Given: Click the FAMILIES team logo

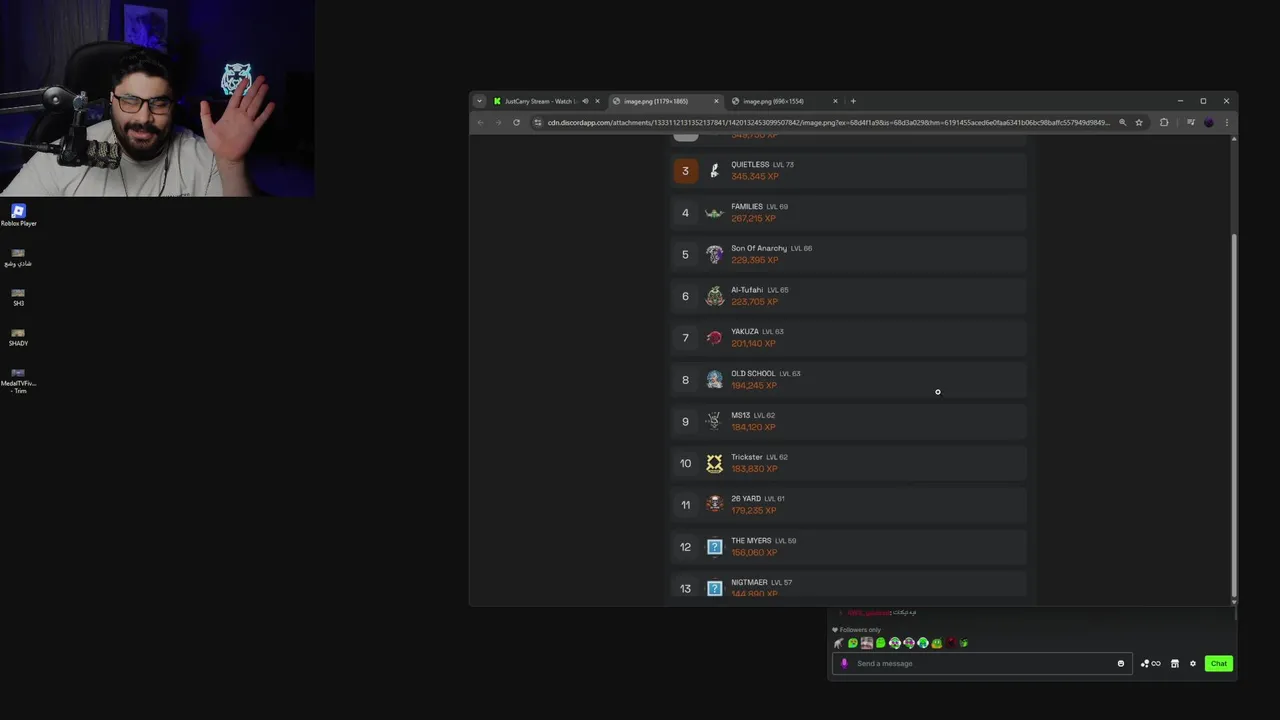Looking at the screenshot, I should (x=714, y=213).
